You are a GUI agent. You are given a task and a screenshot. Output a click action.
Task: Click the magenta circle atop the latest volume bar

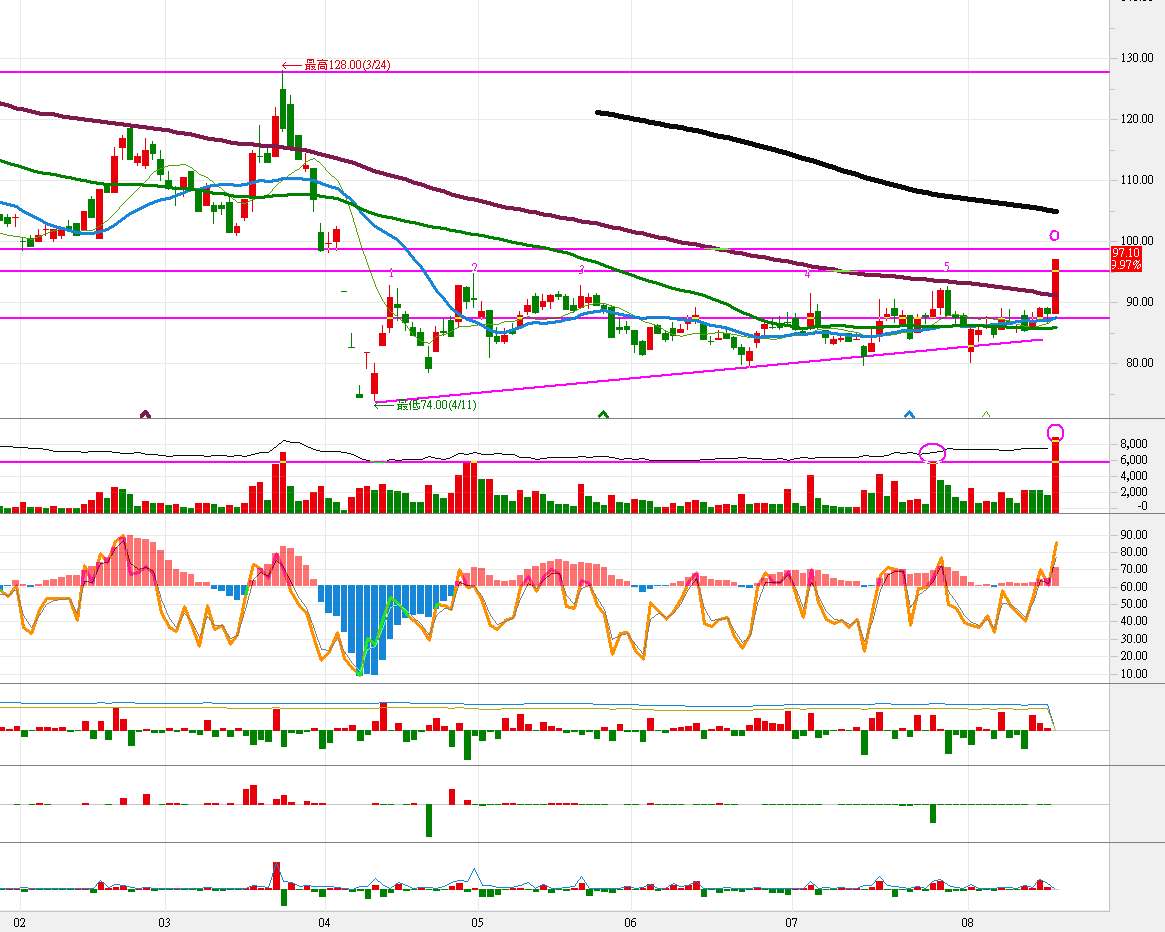1055,433
